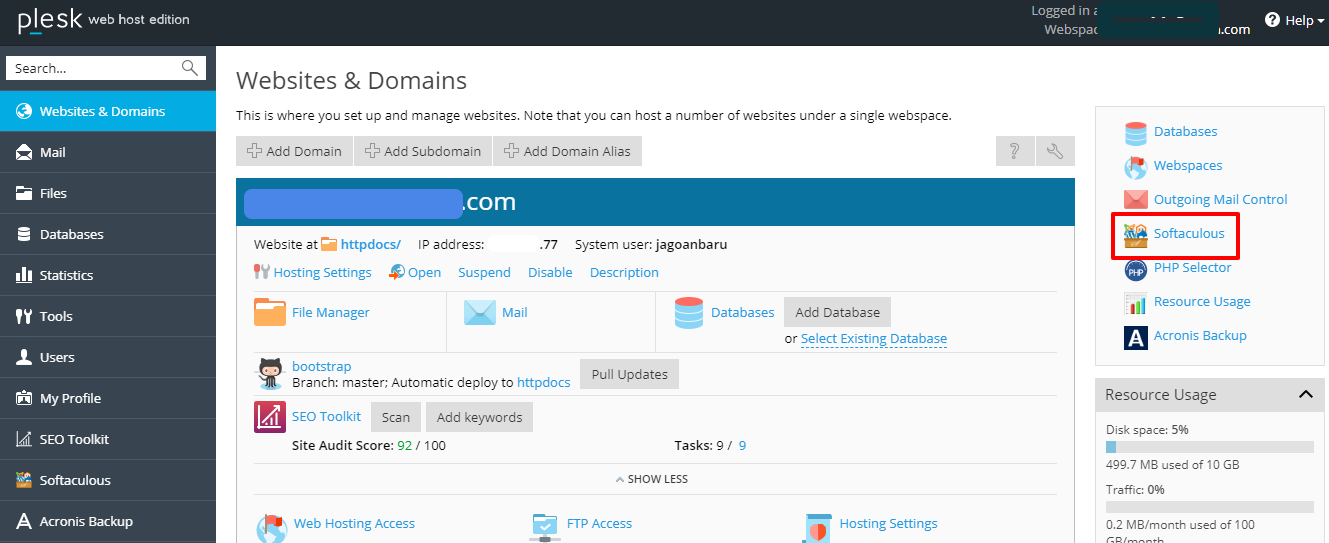1329x543 pixels.
Task: Collapse the Resource Usage panel
Action: 1305,395
